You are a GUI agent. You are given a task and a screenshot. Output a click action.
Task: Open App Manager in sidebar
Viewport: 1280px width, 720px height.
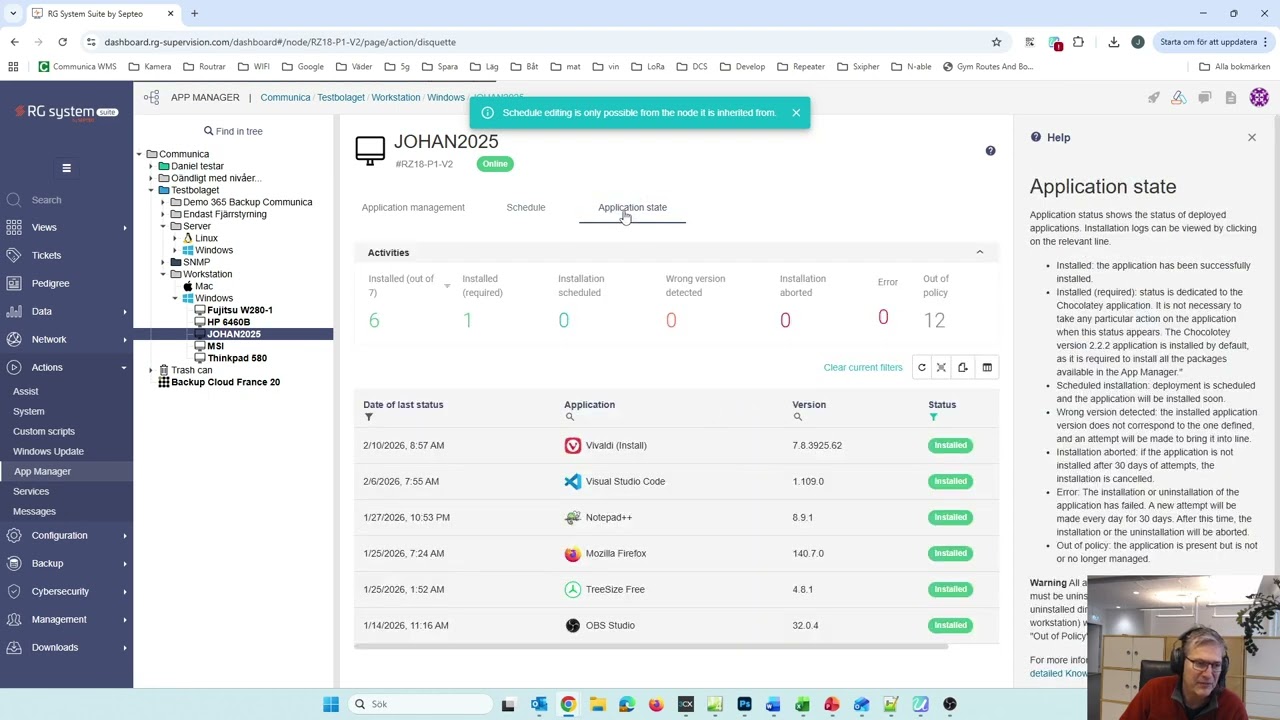pos(42,471)
